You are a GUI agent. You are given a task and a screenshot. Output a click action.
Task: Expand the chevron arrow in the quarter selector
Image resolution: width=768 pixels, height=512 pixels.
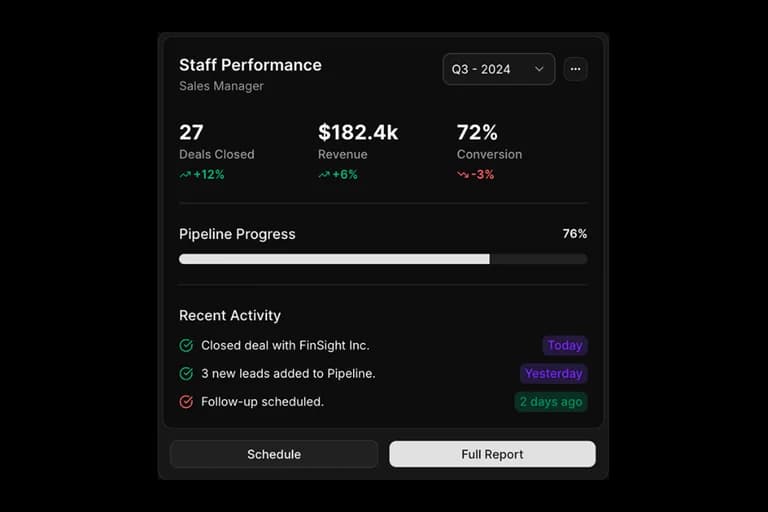[x=539, y=69]
